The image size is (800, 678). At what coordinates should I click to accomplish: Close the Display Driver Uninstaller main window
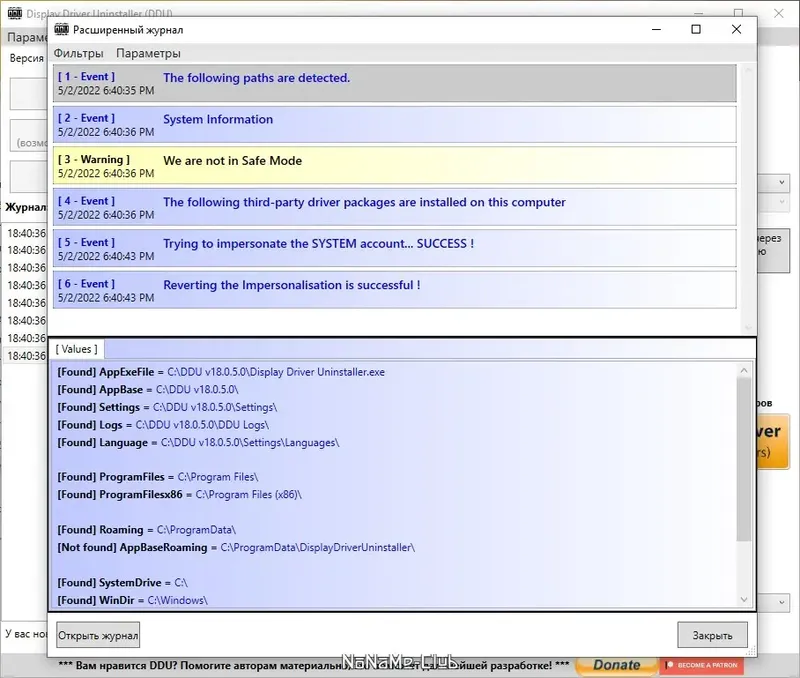(x=779, y=13)
